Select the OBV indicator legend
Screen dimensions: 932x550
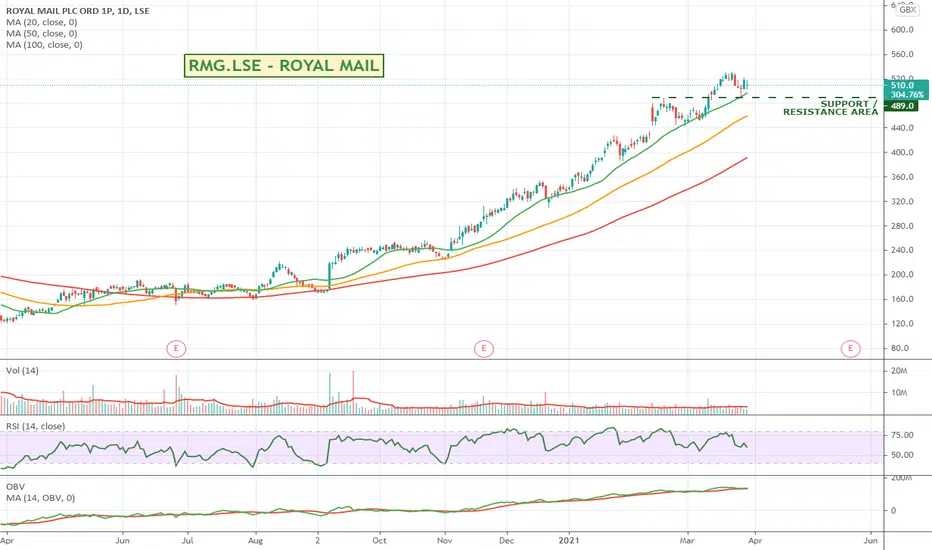[15, 486]
